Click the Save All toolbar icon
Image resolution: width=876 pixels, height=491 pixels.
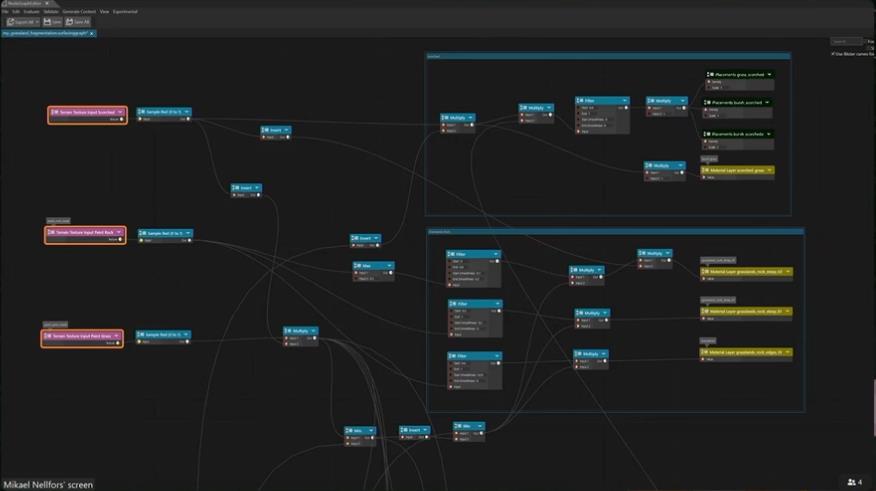click(69, 22)
